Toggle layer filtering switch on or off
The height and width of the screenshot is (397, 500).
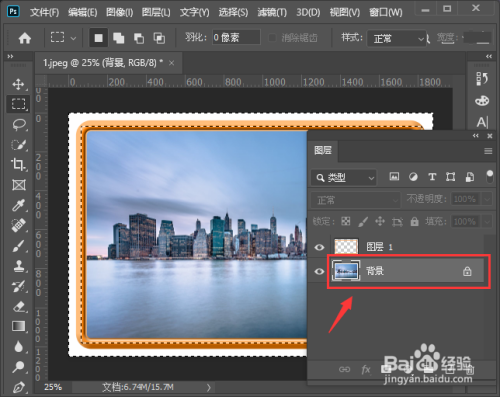click(489, 176)
